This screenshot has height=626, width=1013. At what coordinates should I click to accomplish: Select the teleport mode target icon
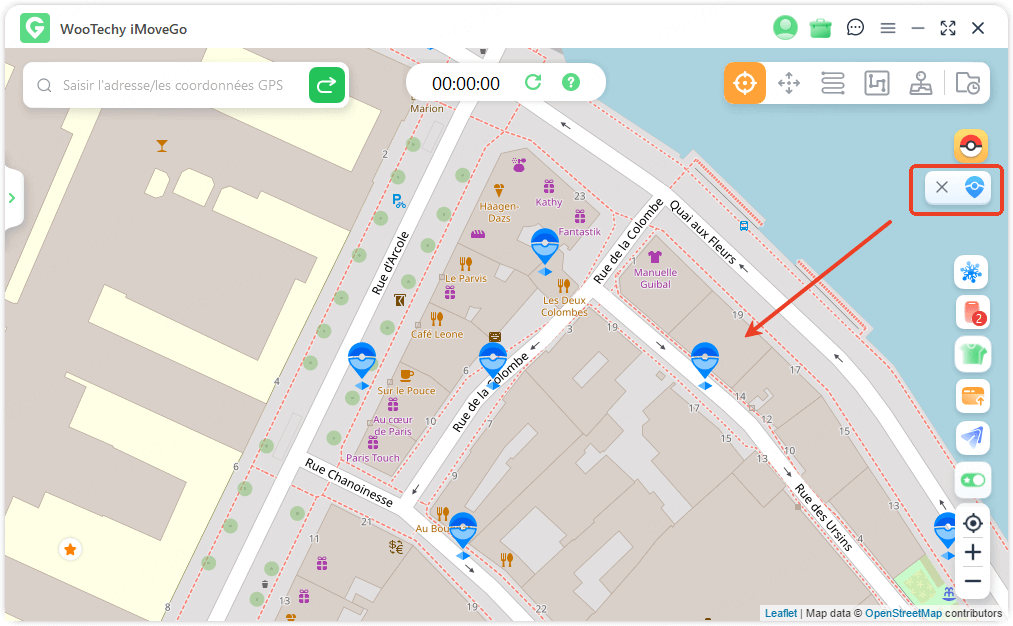[745, 83]
